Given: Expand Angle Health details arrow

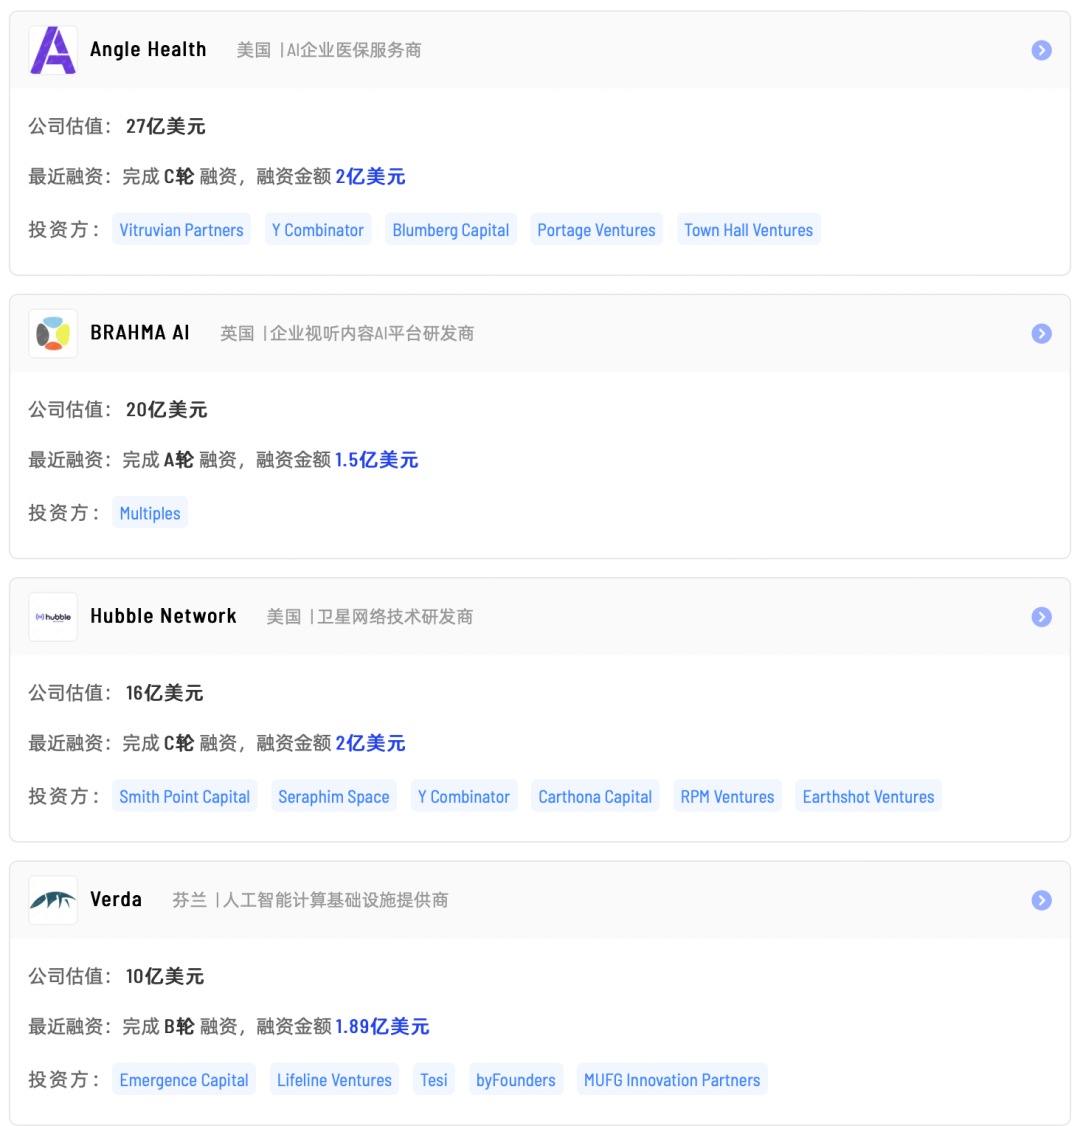Looking at the screenshot, I should [1041, 50].
